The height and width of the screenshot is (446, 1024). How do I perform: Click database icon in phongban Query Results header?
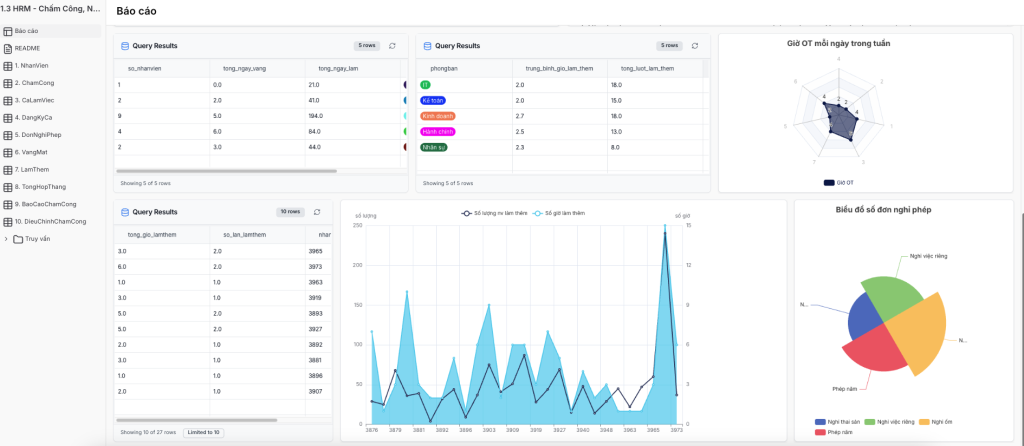[427, 46]
